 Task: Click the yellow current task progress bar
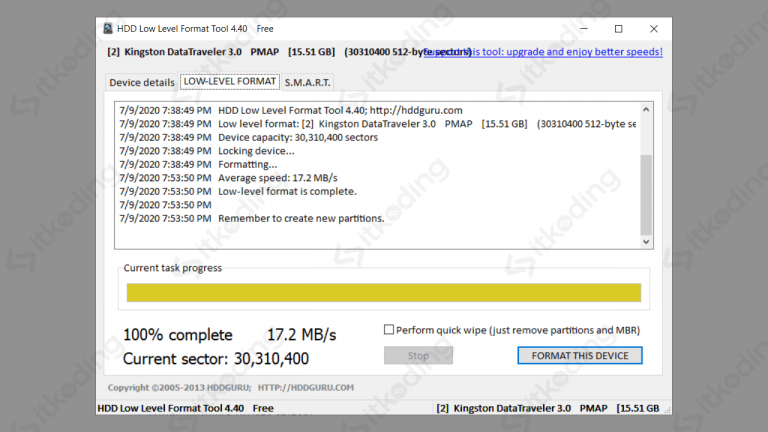383,292
